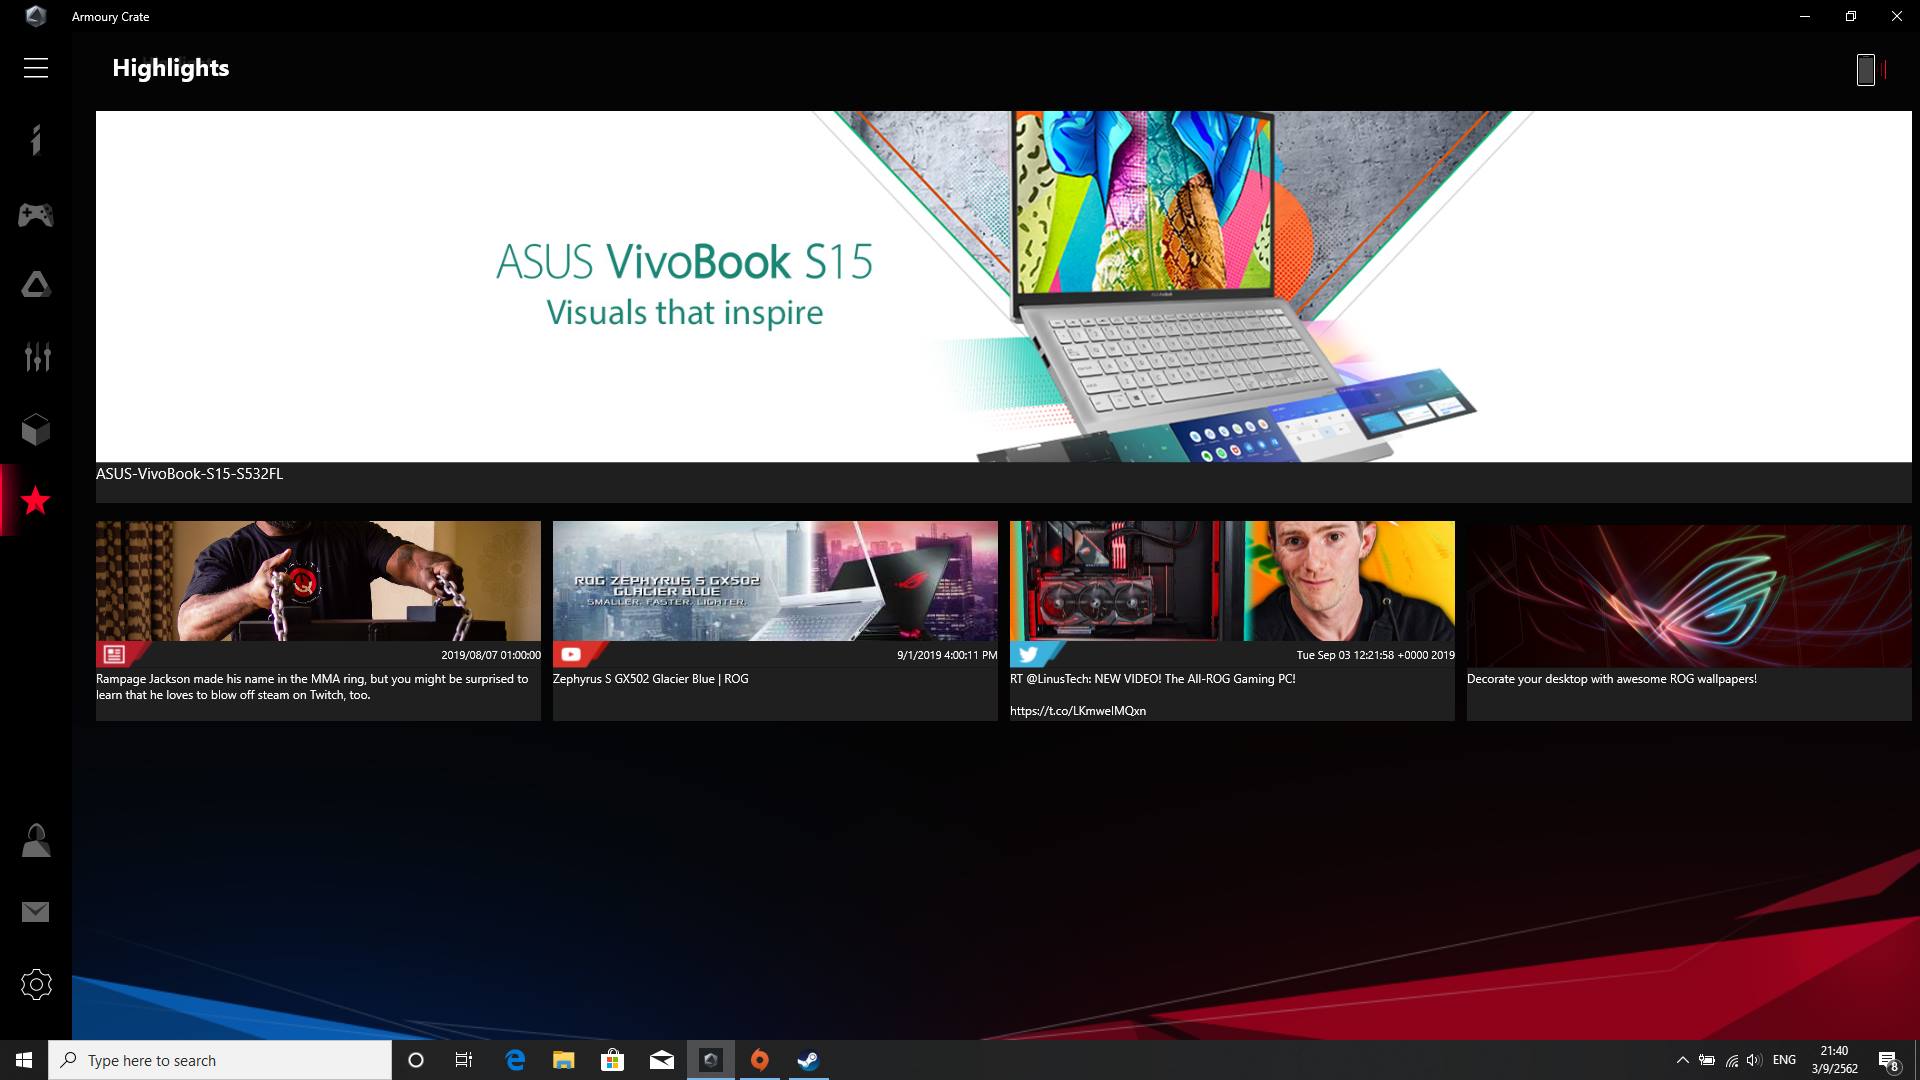Click the YouTube icon on Zephyrus card
Viewport: 1920px width, 1080px height.
click(571, 654)
